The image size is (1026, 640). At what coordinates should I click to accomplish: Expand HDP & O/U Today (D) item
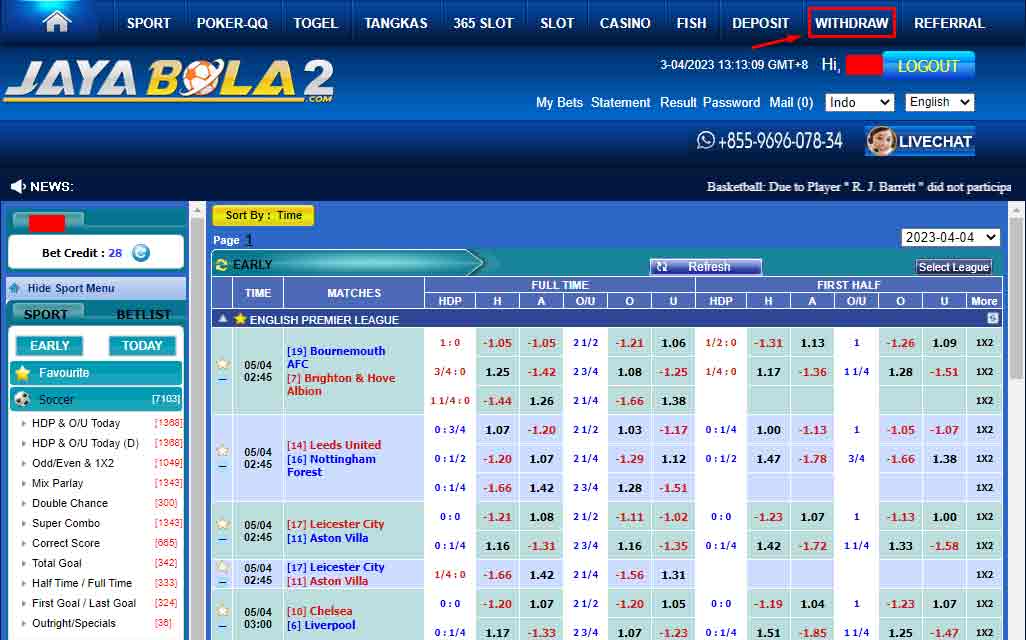coord(85,443)
